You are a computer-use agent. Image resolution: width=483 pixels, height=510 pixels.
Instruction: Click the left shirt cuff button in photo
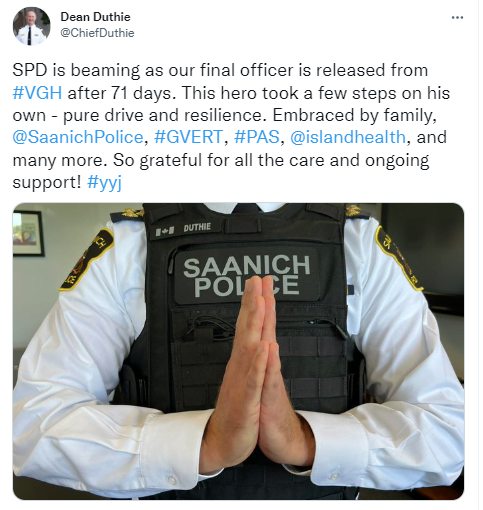point(172,480)
